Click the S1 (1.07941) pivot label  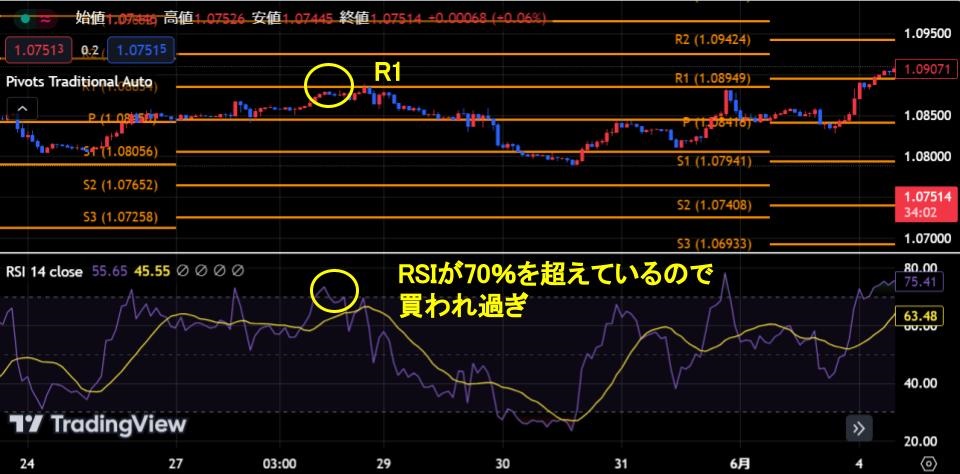714,161
